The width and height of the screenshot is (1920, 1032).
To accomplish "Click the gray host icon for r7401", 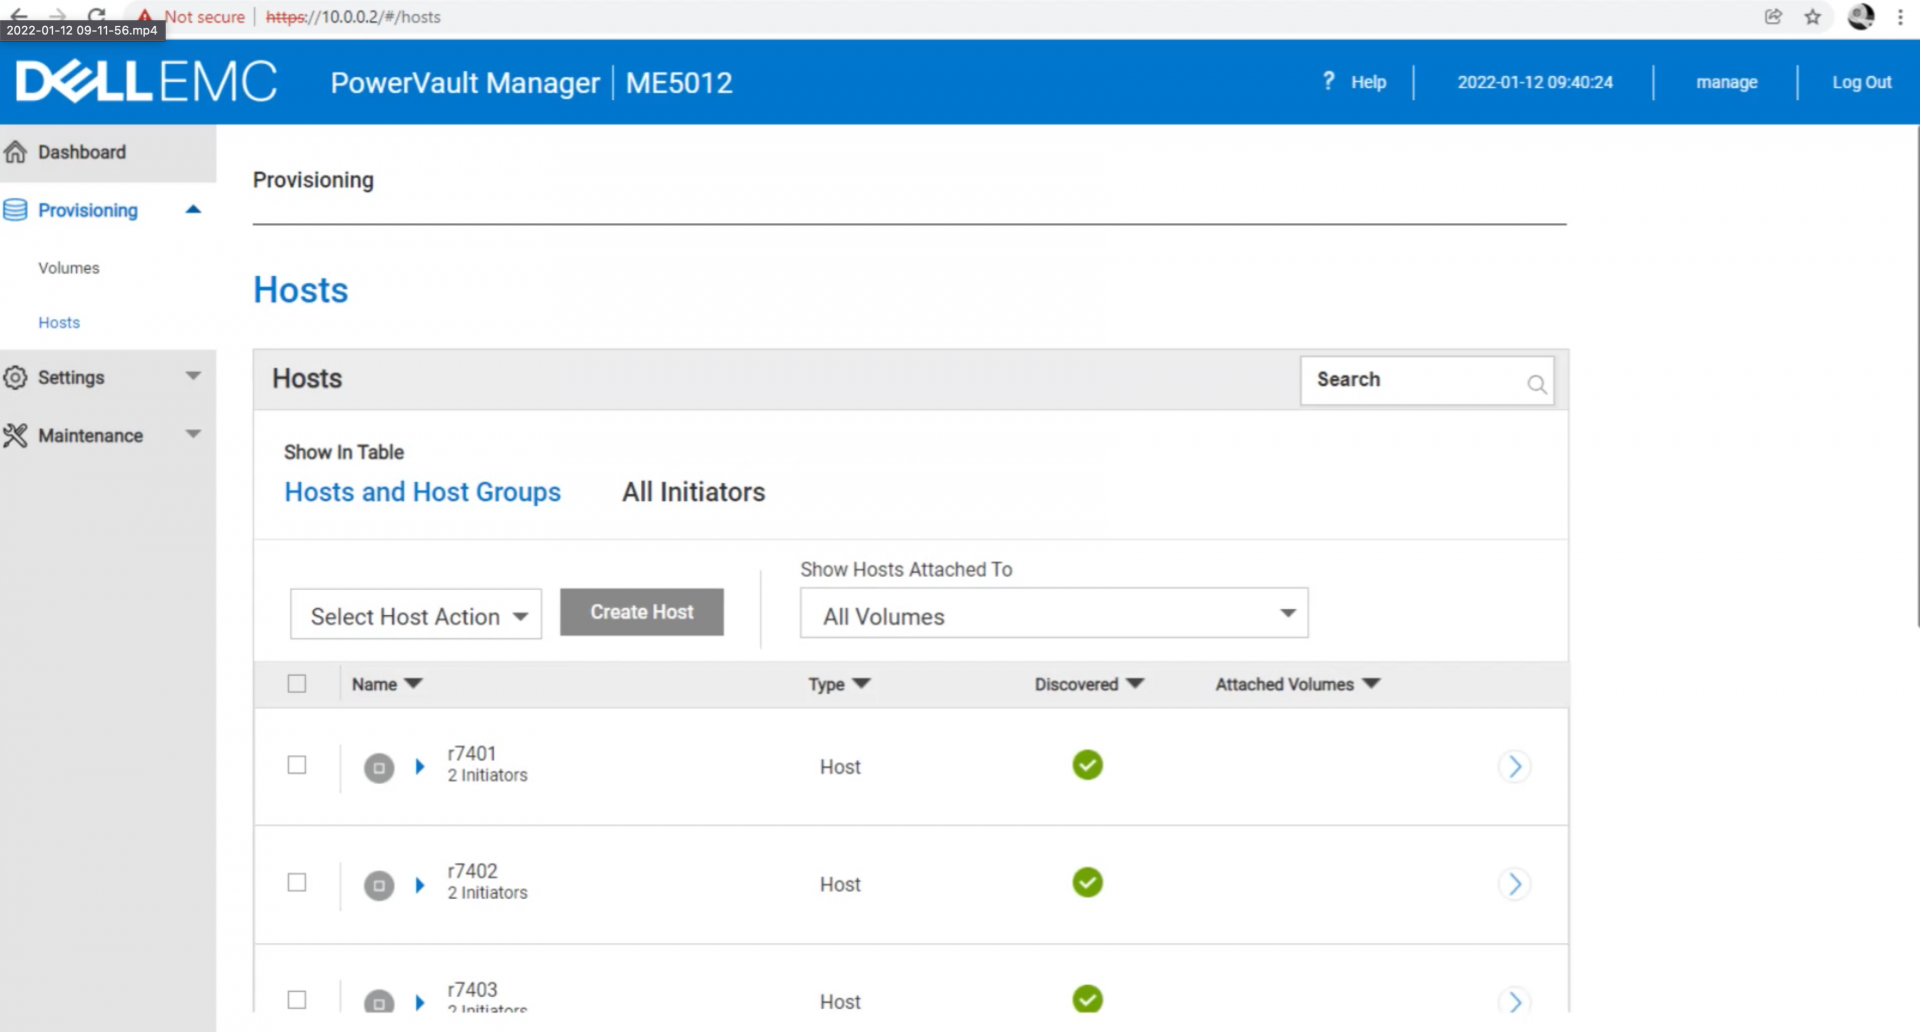I will click(379, 768).
